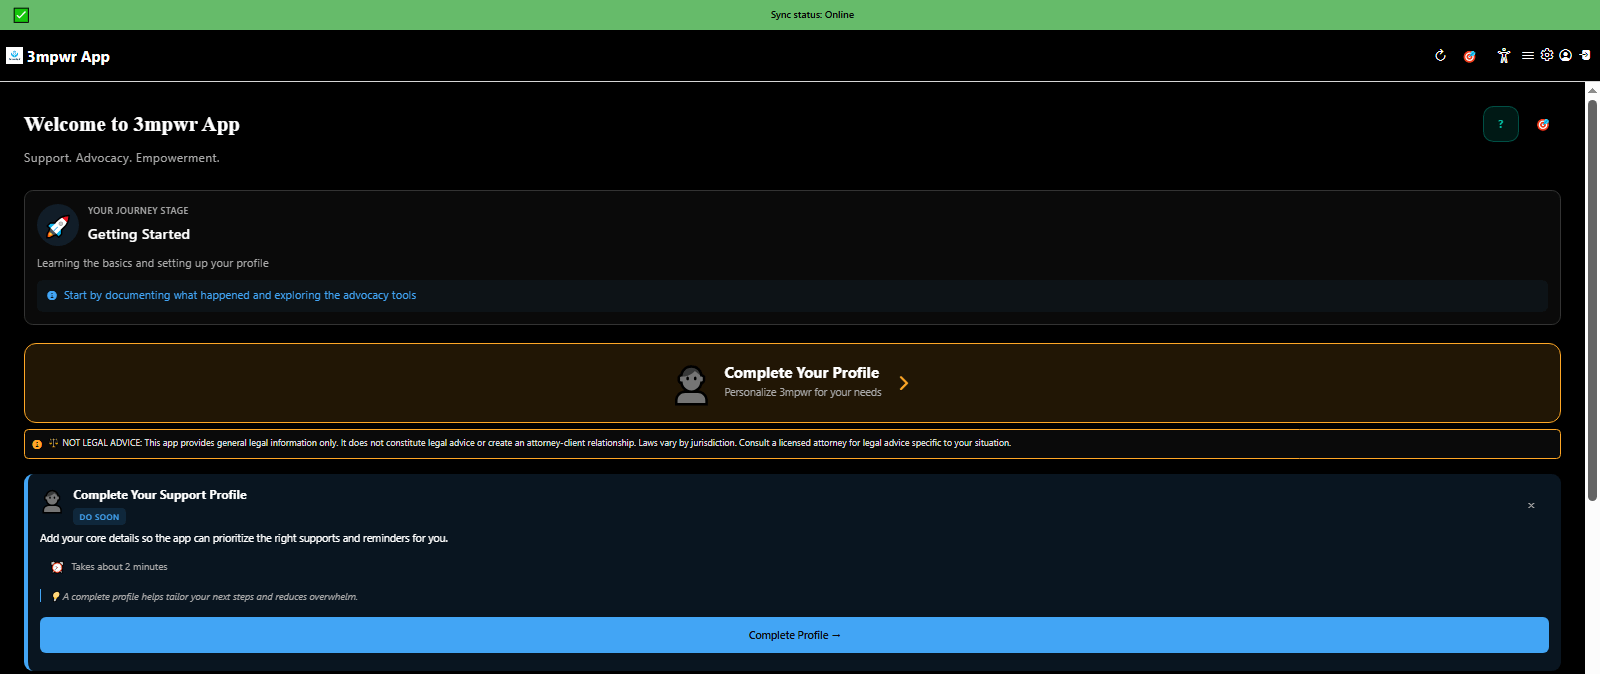
Task: Click the refresh icon in header
Action: point(1440,56)
